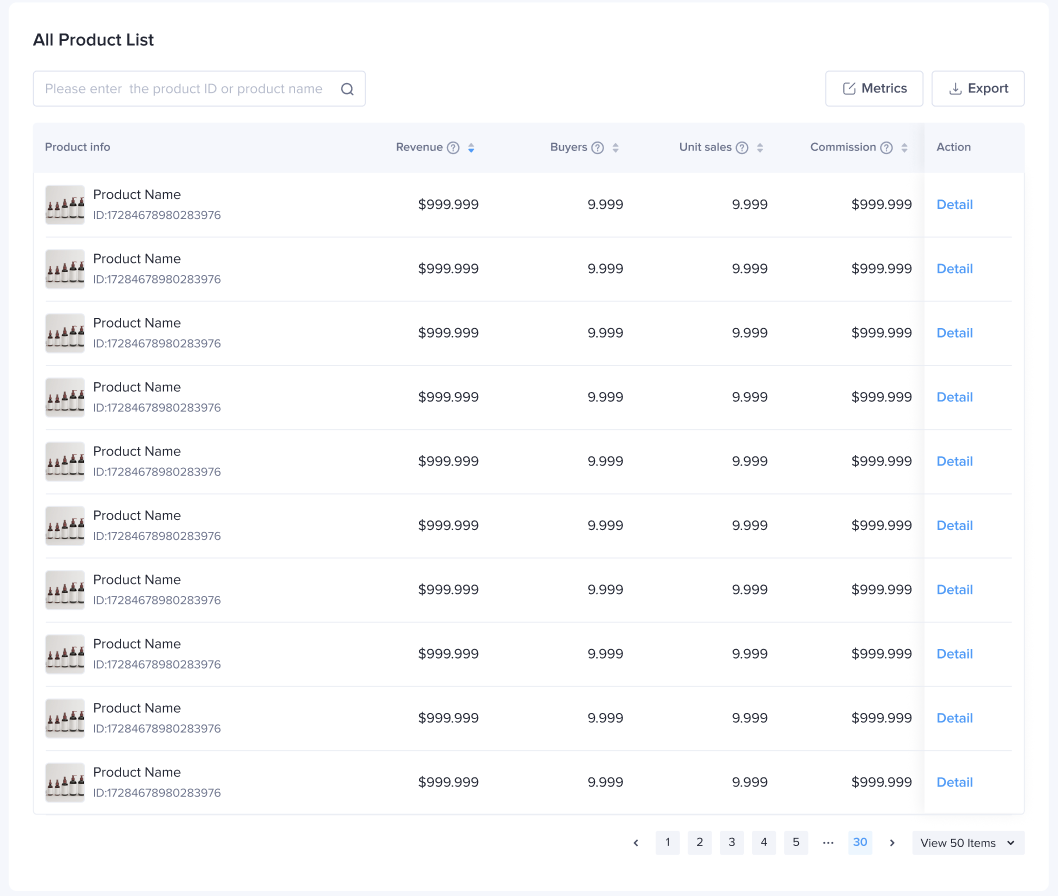
Task: Open the View 50 Items dropdown
Action: click(967, 843)
